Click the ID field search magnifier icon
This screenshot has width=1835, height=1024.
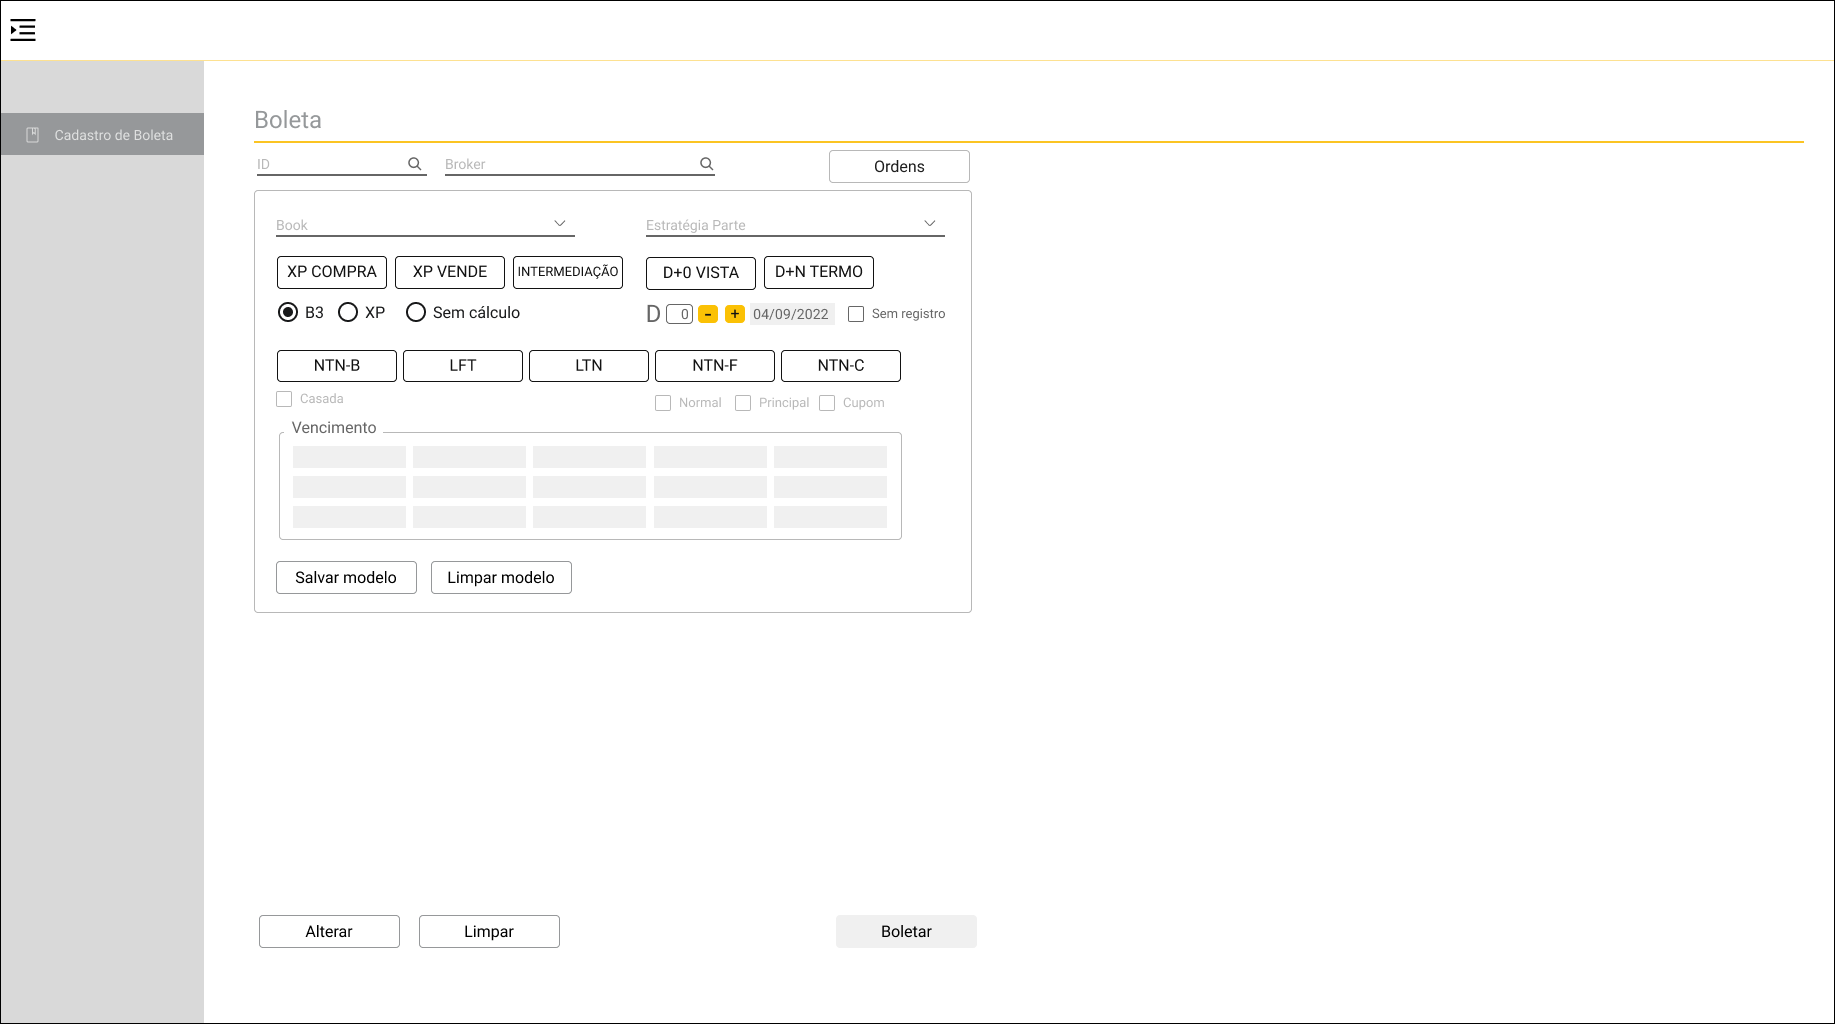coord(414,164)
